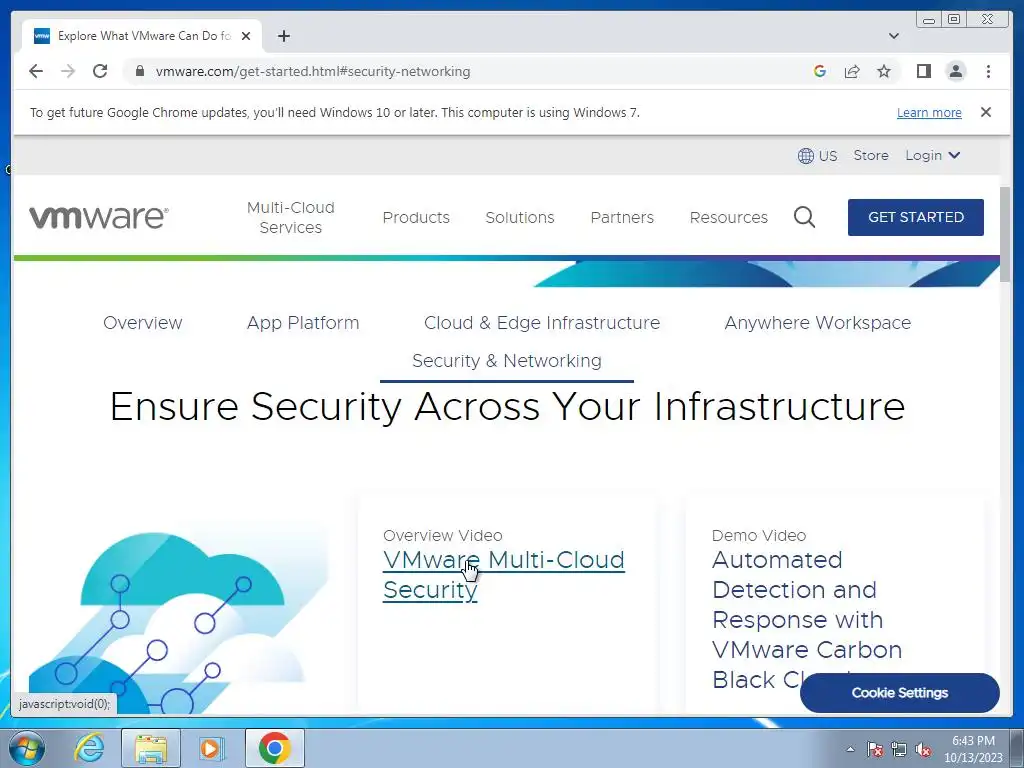Change region via globe US
Viewport: 1024px width, 768px height.
(817, 155)
